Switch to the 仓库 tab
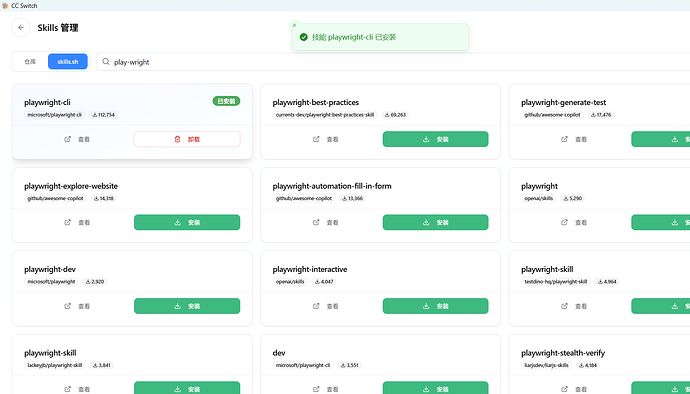Image resolution: width=690 pixels, height=394 pixels. 30,62
